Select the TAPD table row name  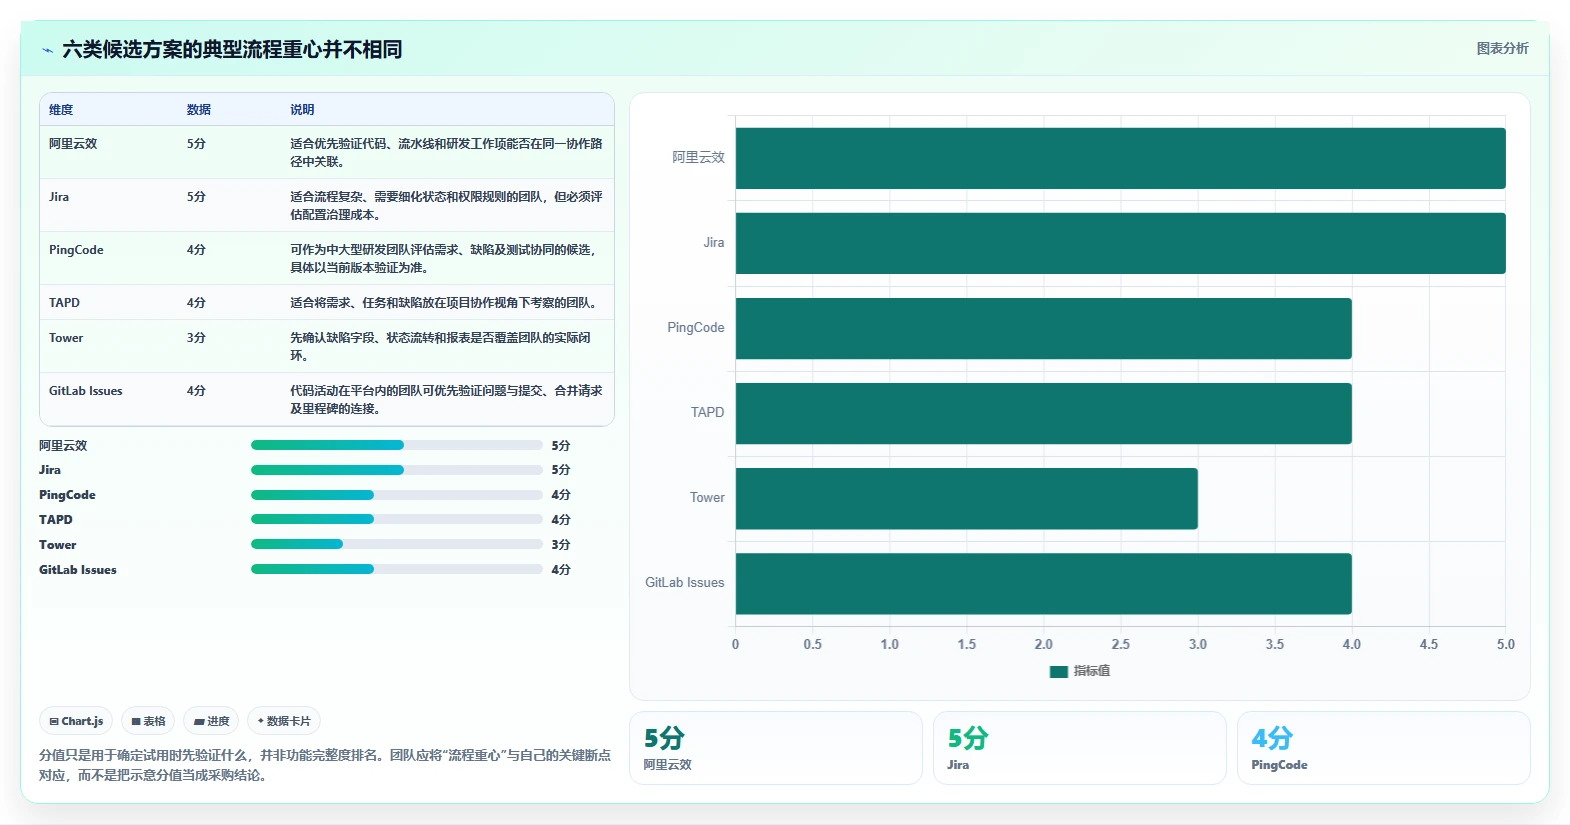pos(64,303)
